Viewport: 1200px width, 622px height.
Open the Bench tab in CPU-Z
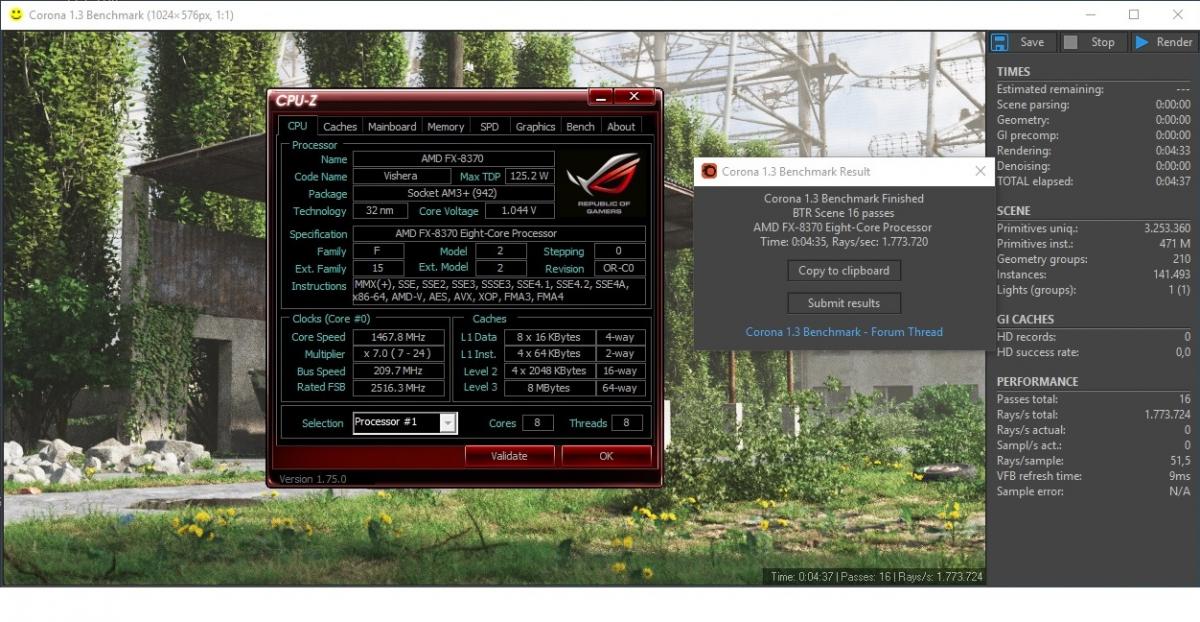click(x=581, y=127)
